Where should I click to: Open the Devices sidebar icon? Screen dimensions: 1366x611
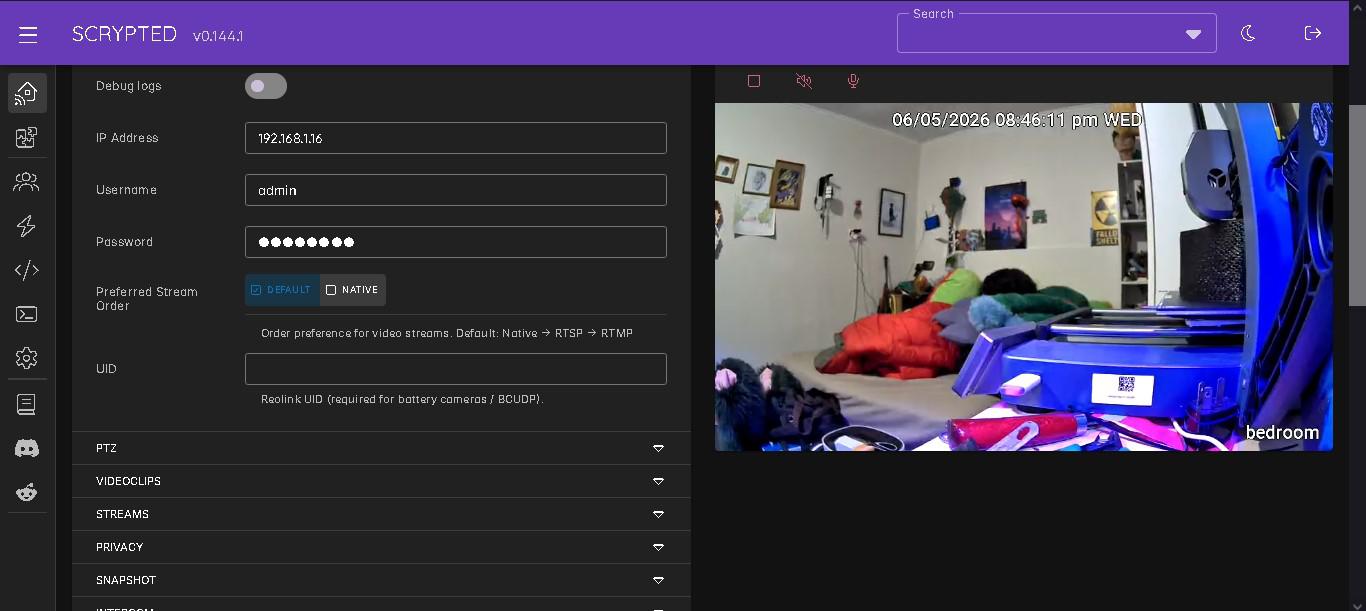(27, 93)
